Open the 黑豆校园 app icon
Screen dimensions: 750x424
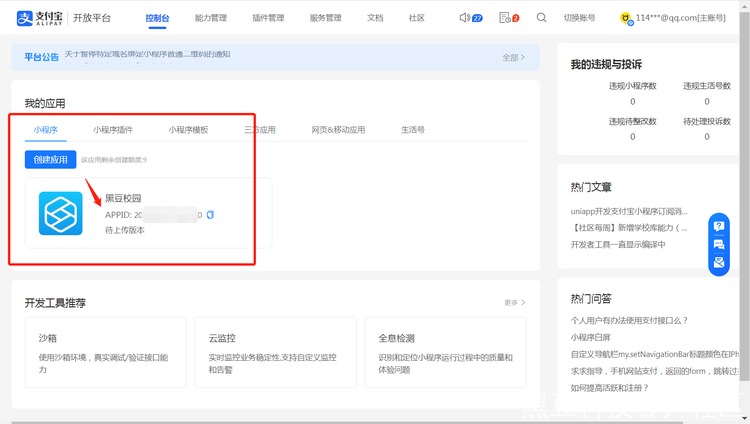coord(61,213)
